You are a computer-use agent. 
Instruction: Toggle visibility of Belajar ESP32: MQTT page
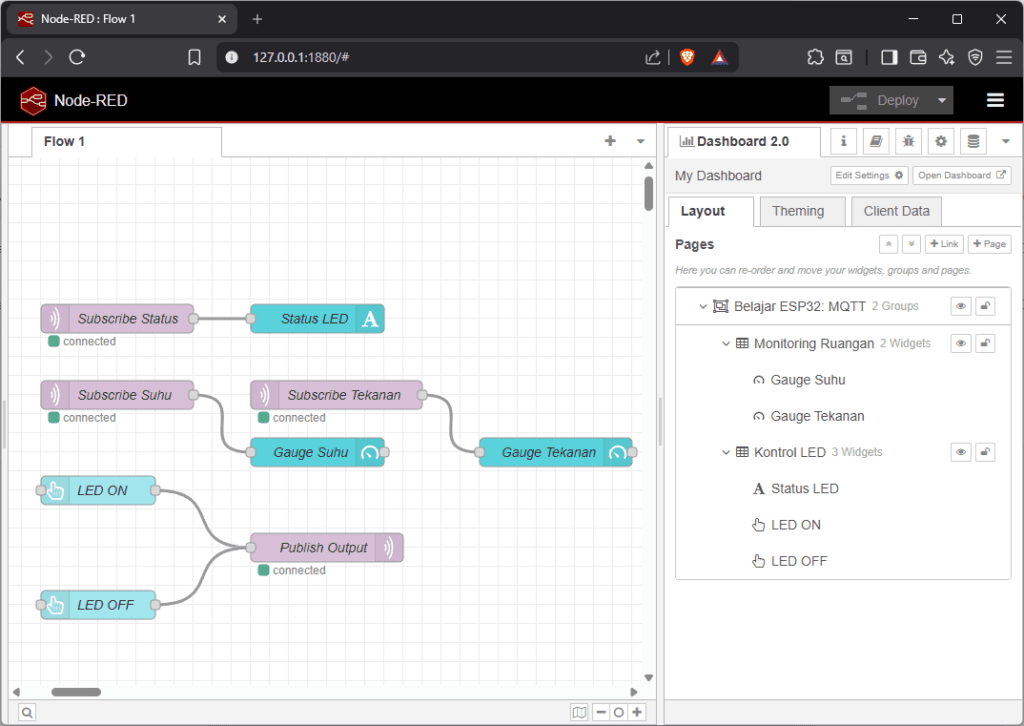tap(961, 306)
